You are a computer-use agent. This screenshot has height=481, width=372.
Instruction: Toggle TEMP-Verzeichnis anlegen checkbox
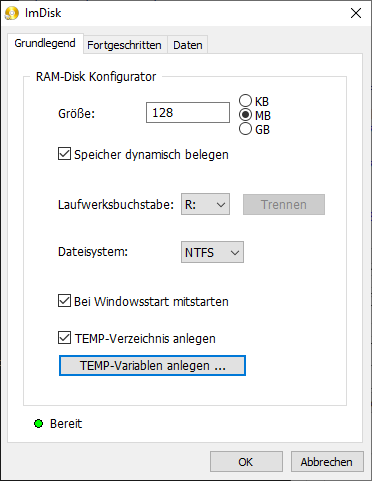(x=64, y=338)
